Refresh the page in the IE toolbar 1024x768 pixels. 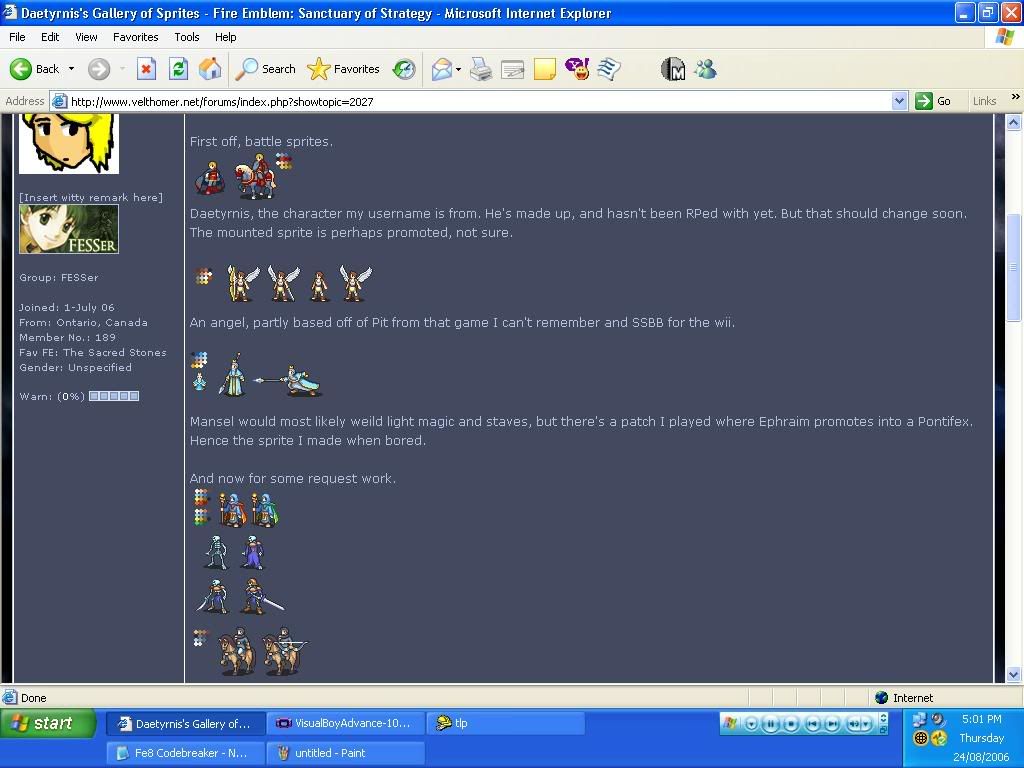point(178,69)
